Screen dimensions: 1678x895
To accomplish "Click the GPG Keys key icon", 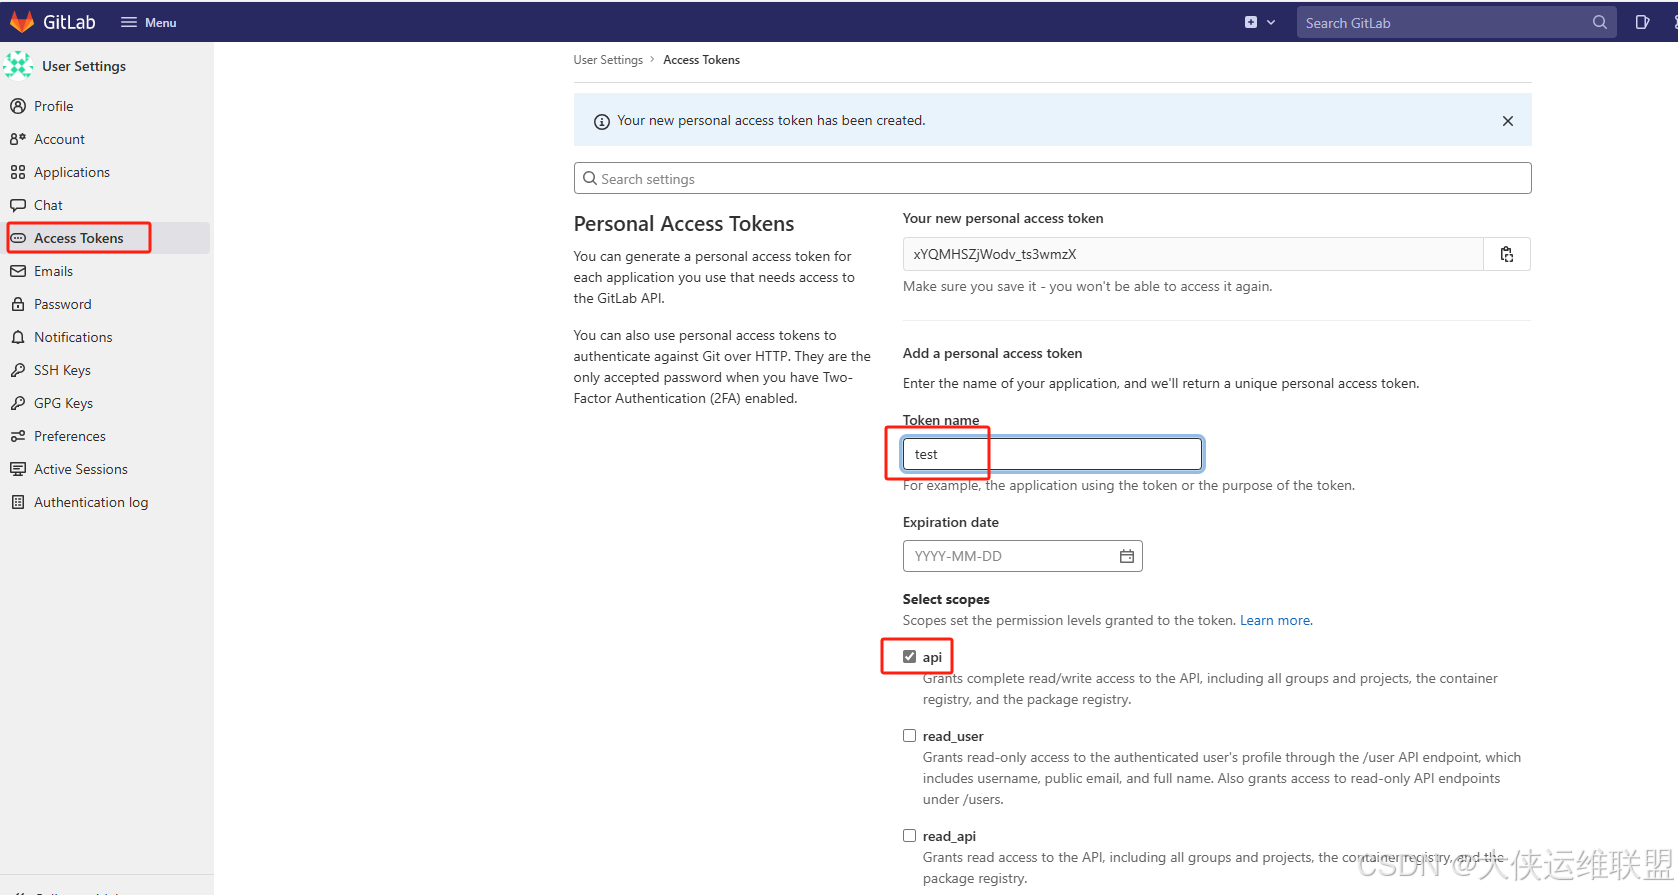I will coord(18,403).
